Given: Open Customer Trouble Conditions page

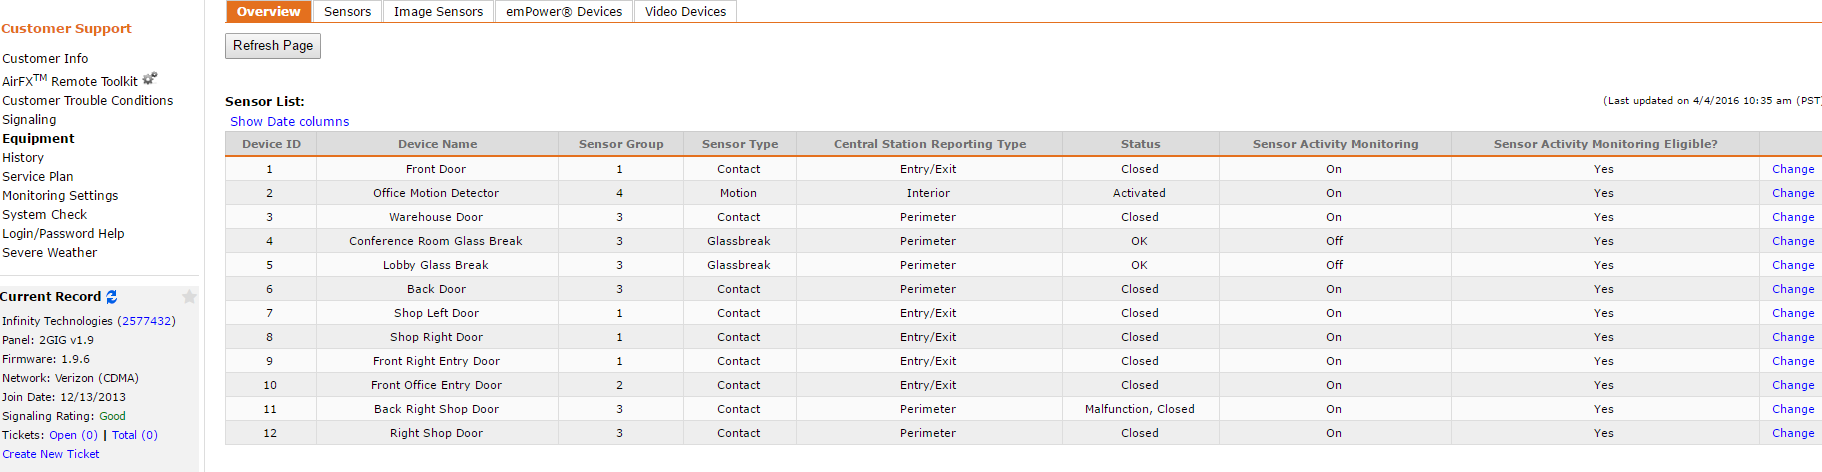Looking at the screenshot, I should click(87, 101).
